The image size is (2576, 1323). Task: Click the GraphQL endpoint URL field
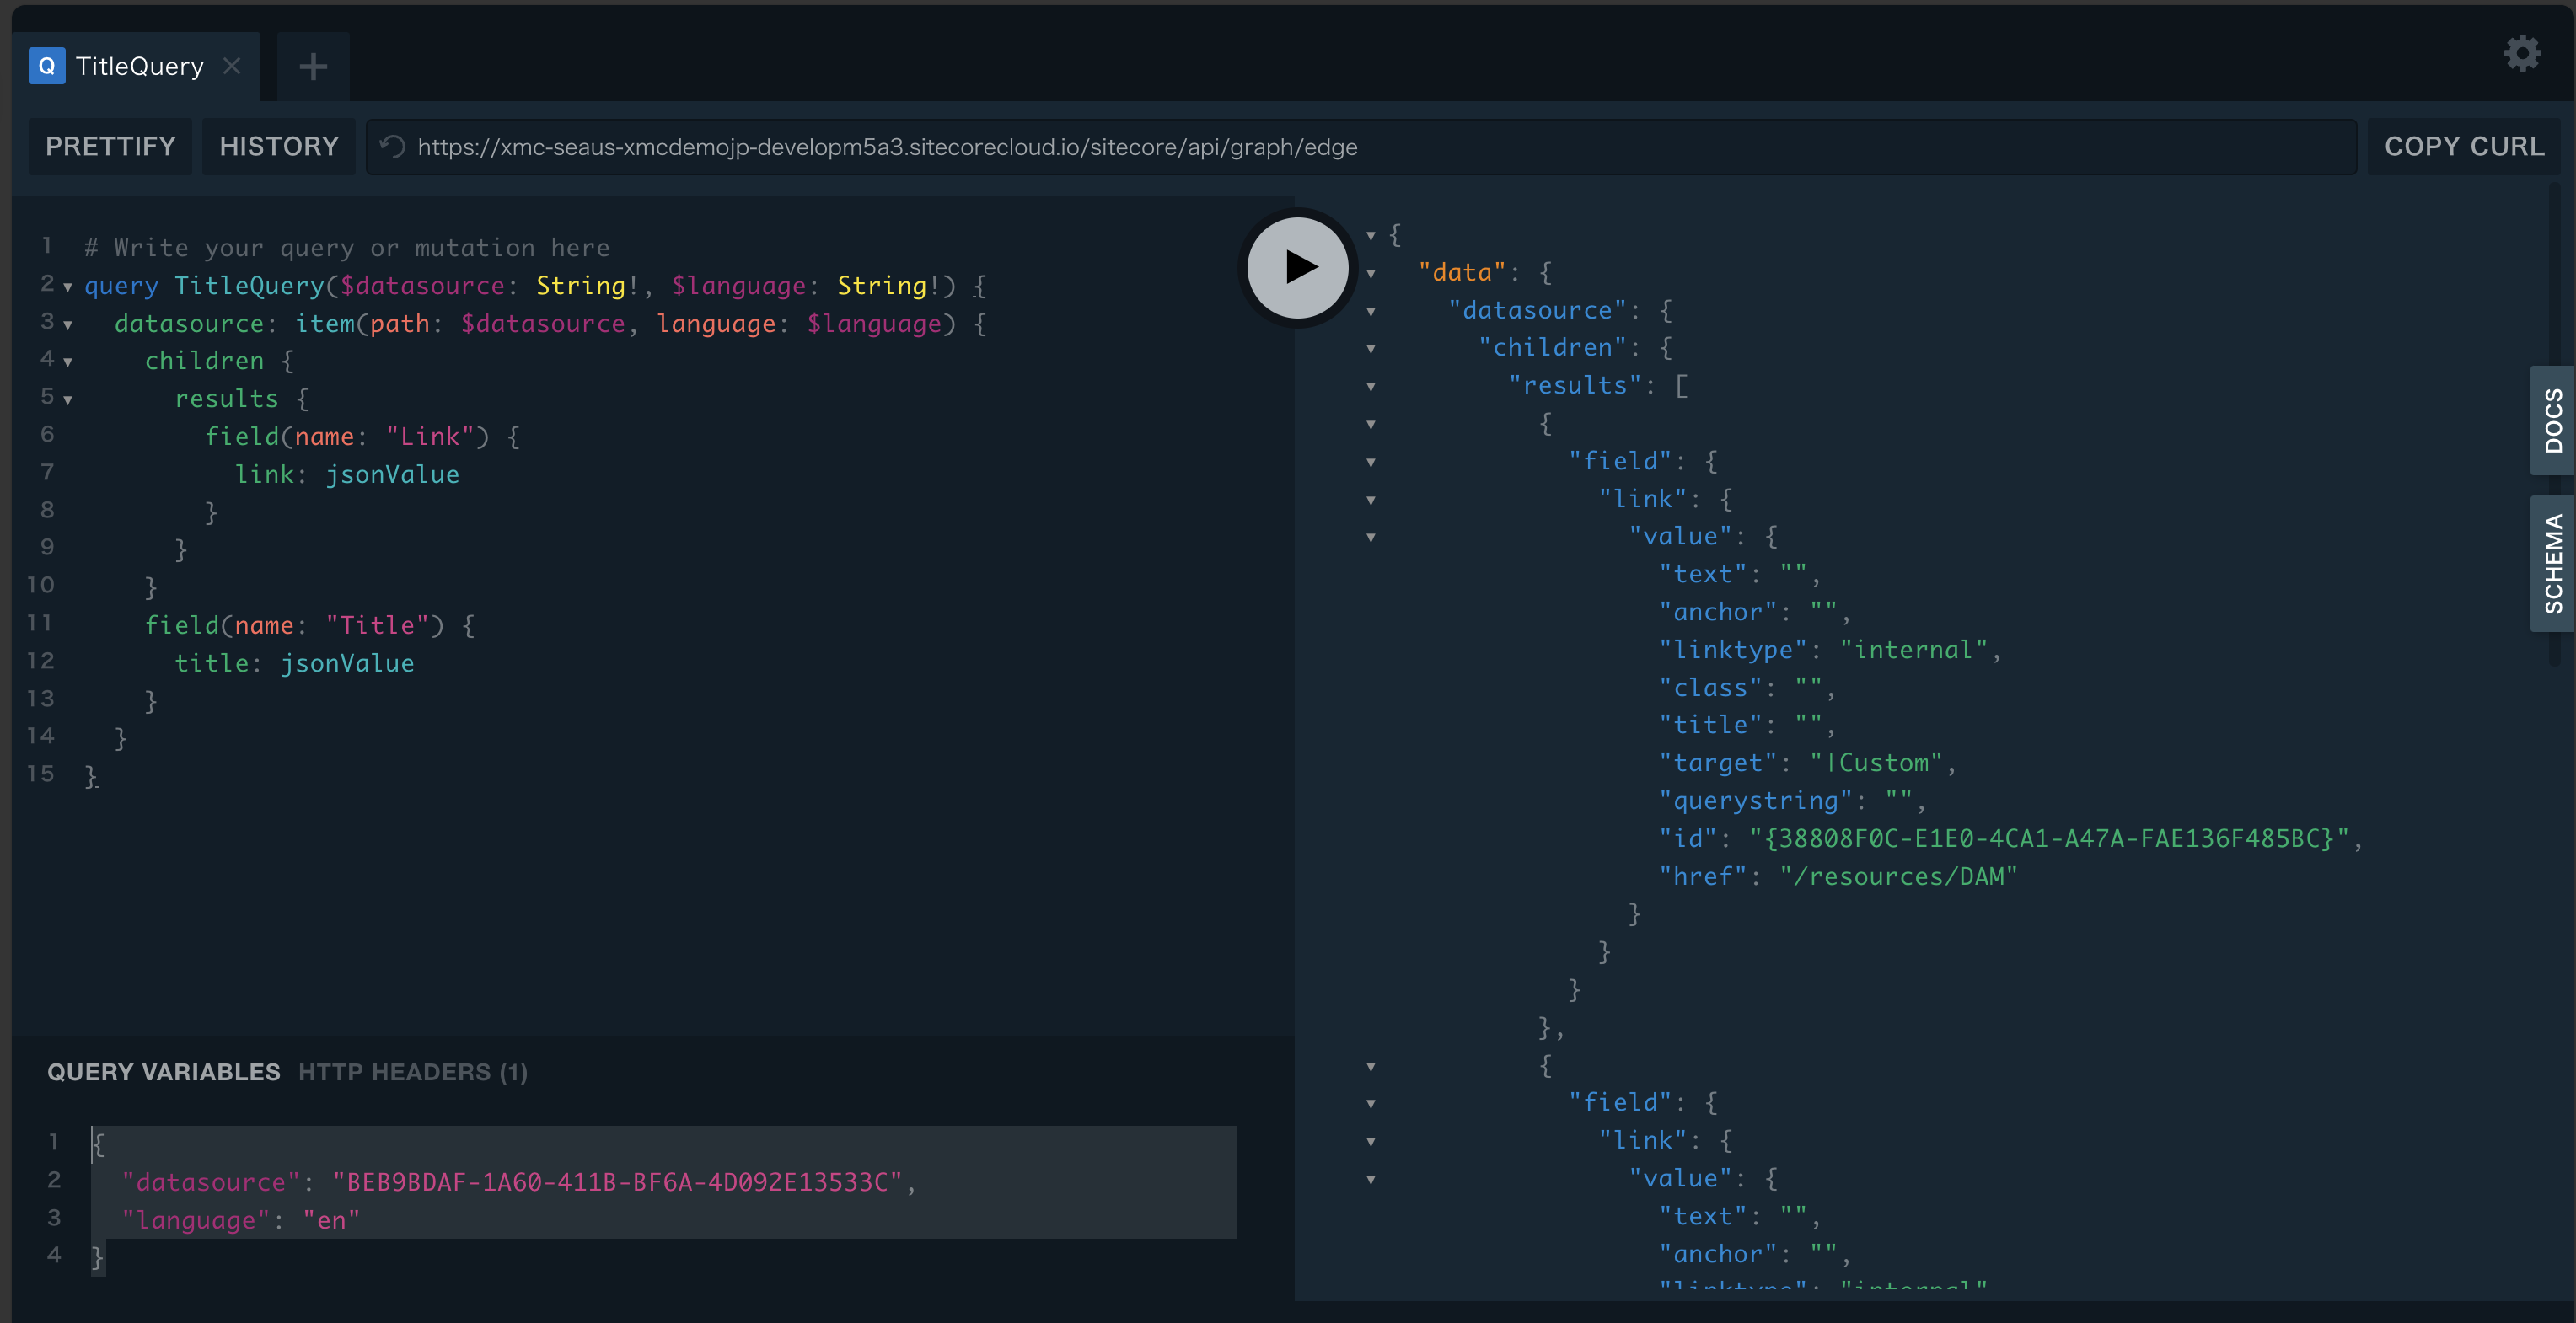(x=1362, y=147)
